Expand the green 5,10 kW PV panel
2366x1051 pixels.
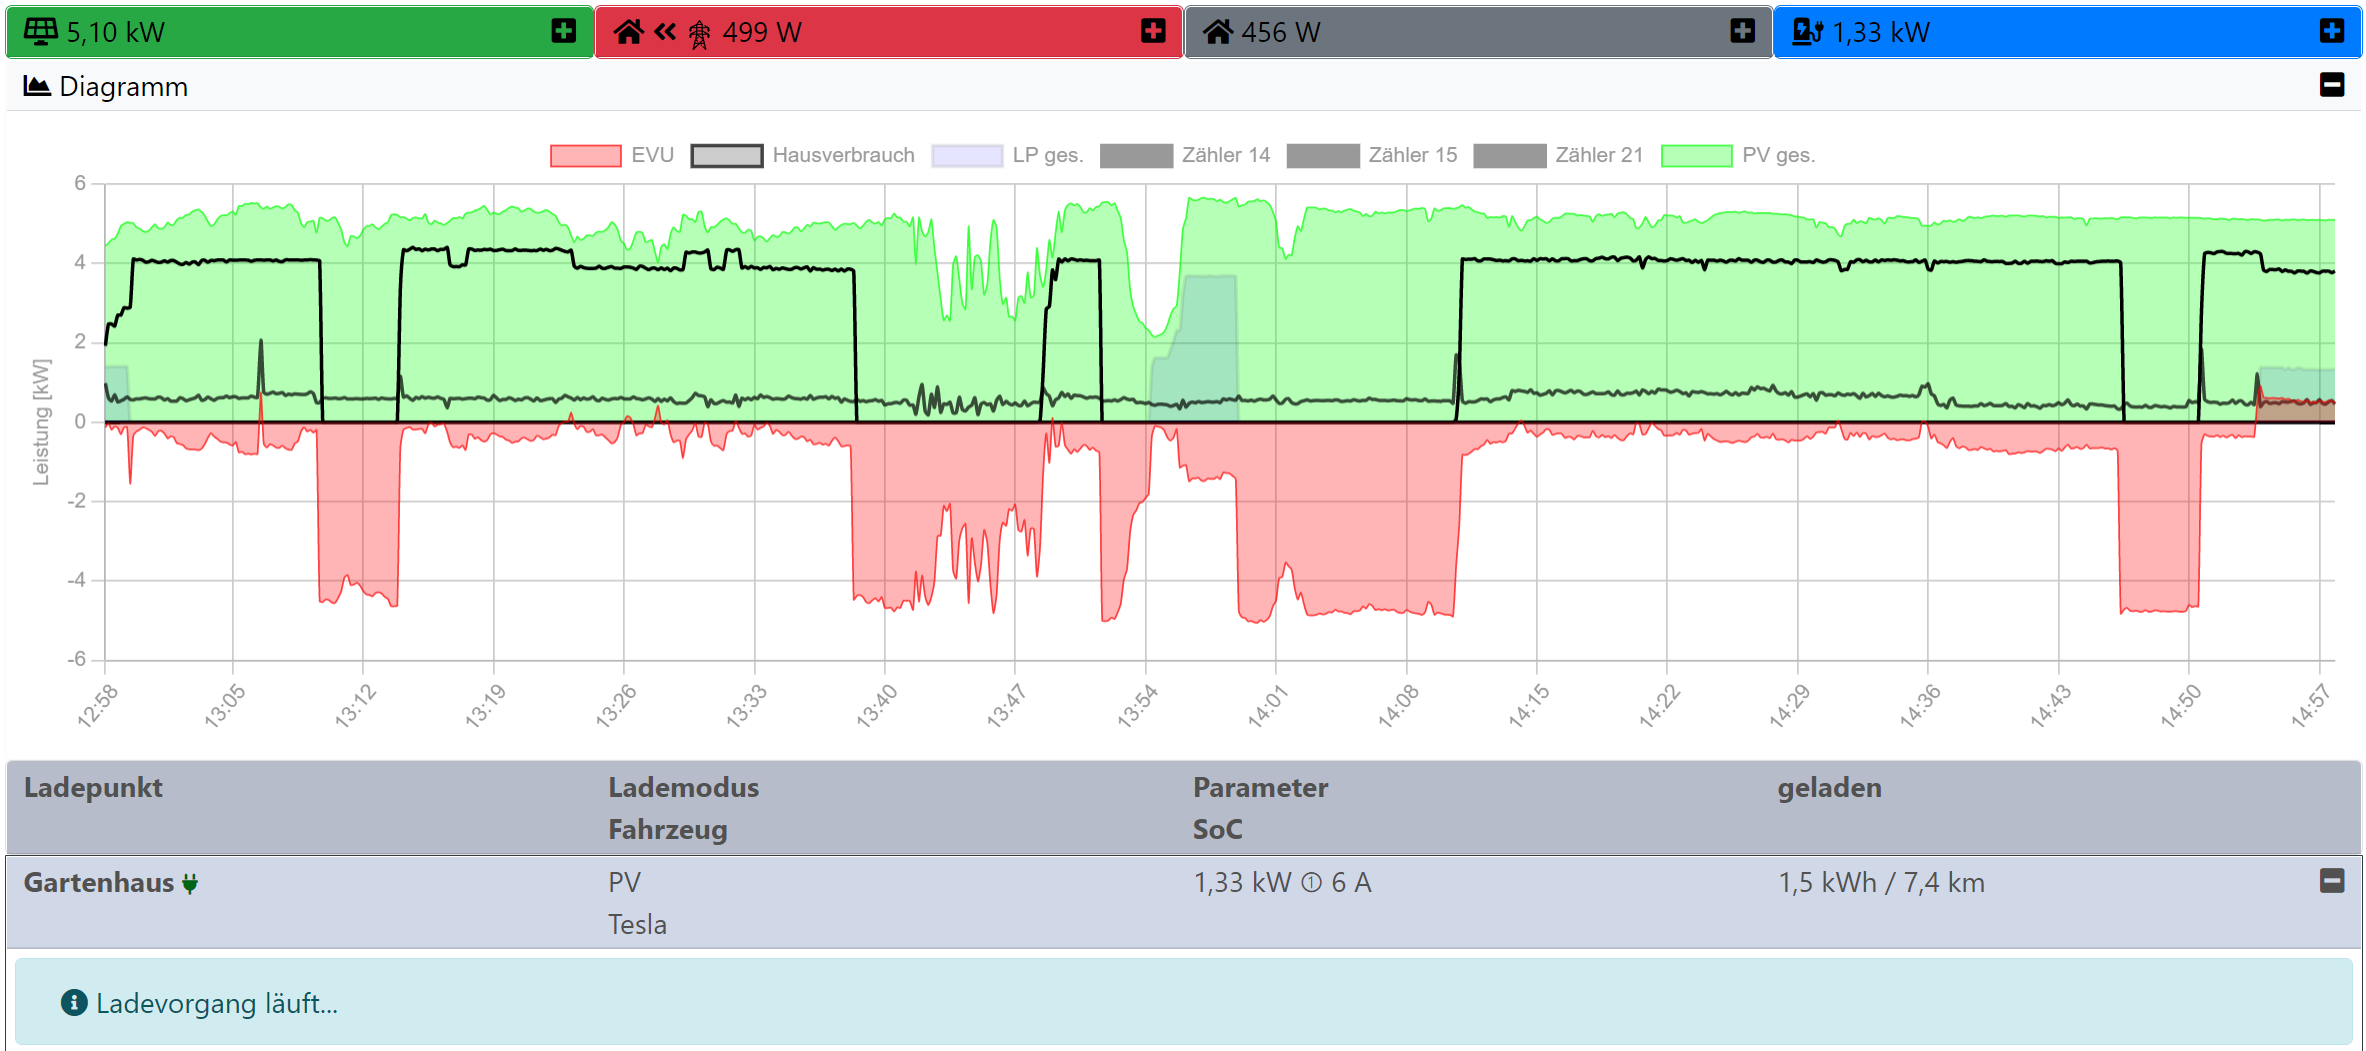pyautogui.click(x=564, y=32)
